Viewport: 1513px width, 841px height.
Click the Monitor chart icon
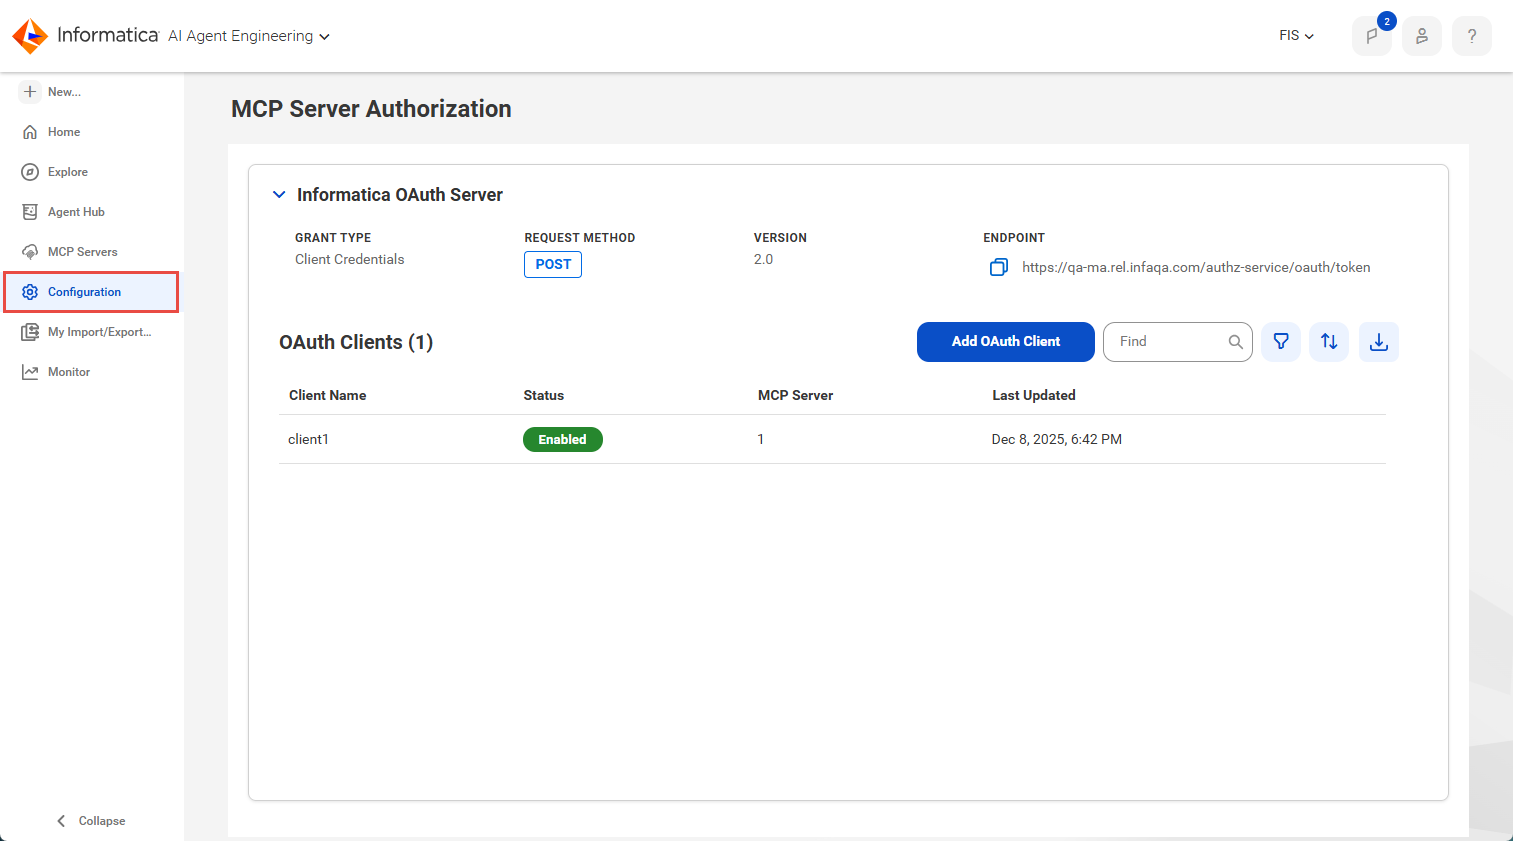click(x=30, y=372)
